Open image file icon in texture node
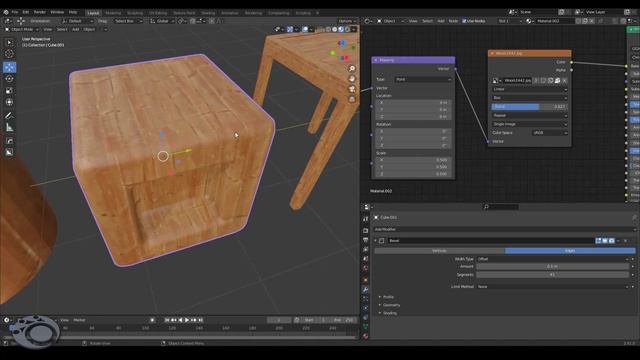Viewport: 640px width, 360px height. coord(558,81)
